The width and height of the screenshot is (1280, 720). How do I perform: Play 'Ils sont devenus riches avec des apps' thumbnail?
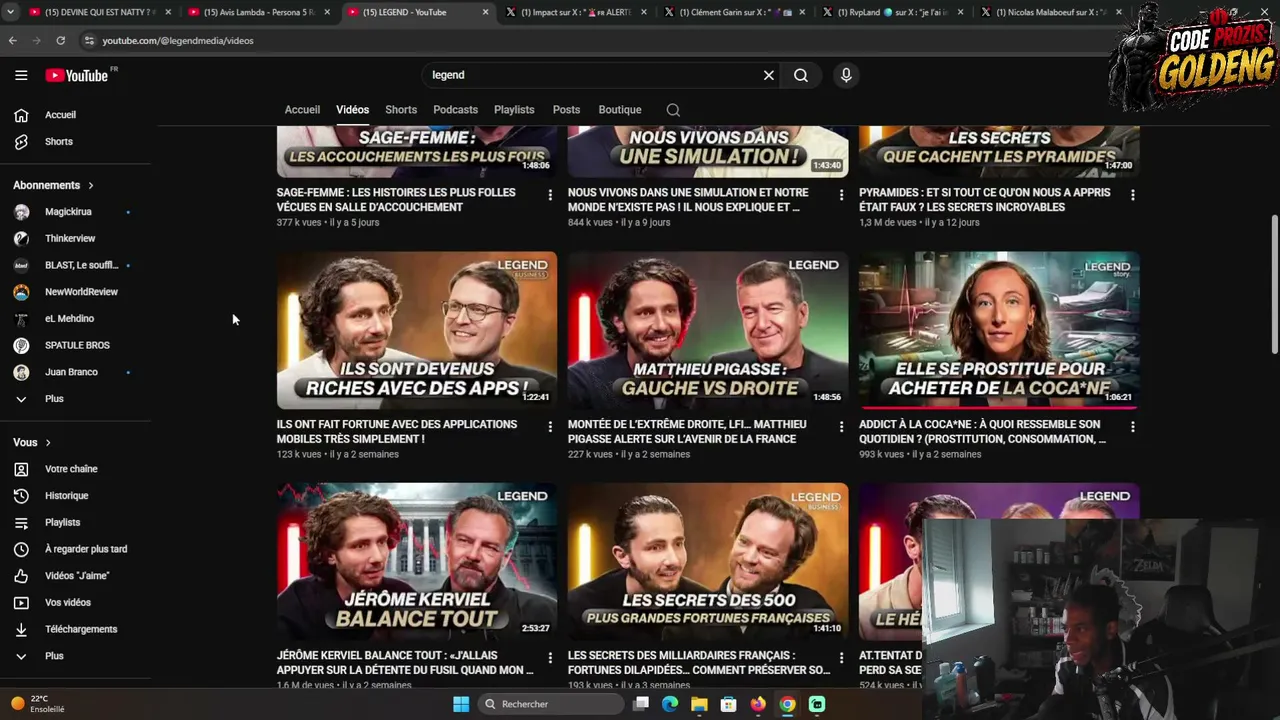pos(417,331)
